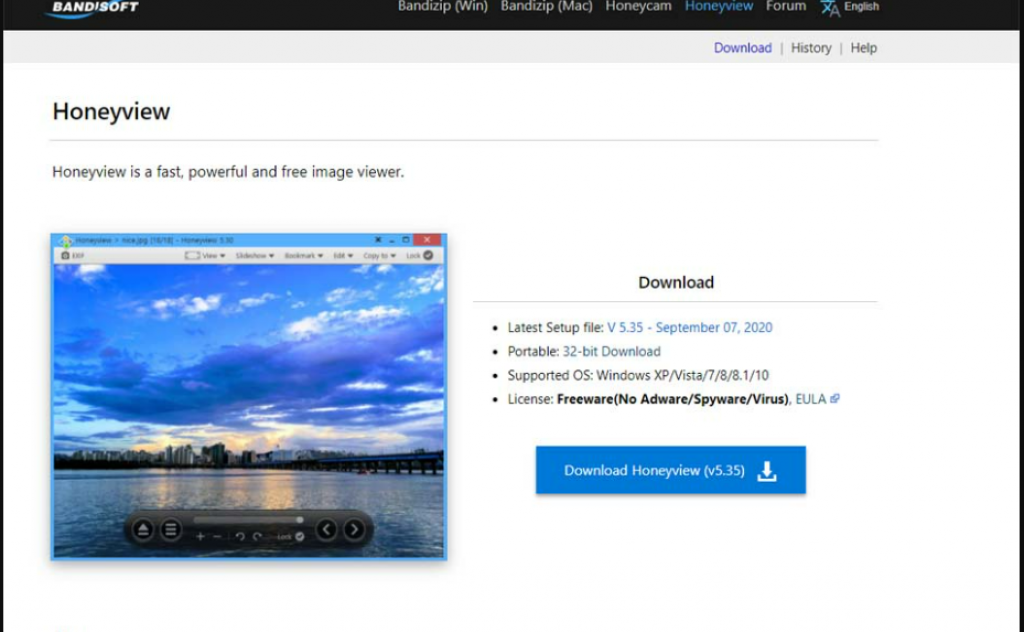
Task: Click the Download heading above the setup file list
Action: (x=676, y=282)
